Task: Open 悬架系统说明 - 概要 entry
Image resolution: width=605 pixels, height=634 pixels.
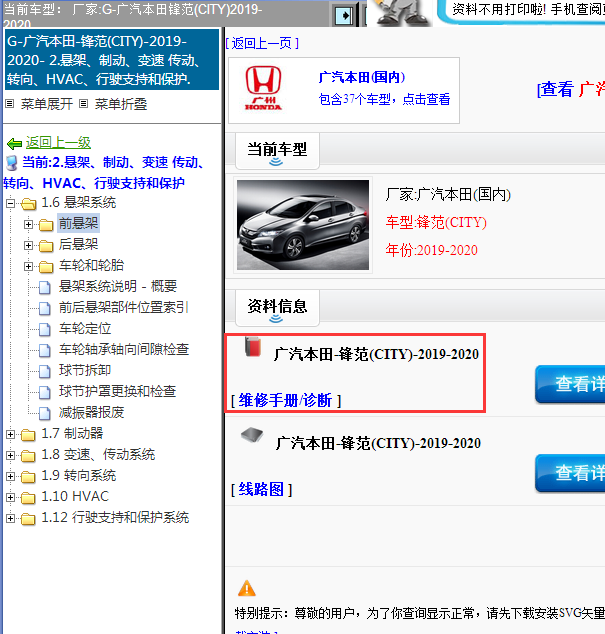Action: [118, 286]
